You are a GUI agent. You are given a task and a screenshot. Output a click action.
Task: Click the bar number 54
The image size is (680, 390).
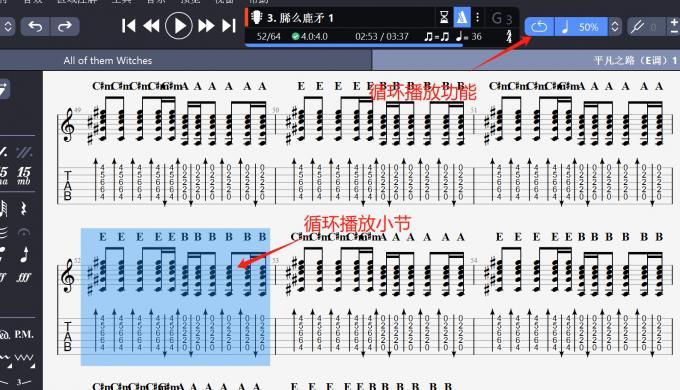click(474, 261)
